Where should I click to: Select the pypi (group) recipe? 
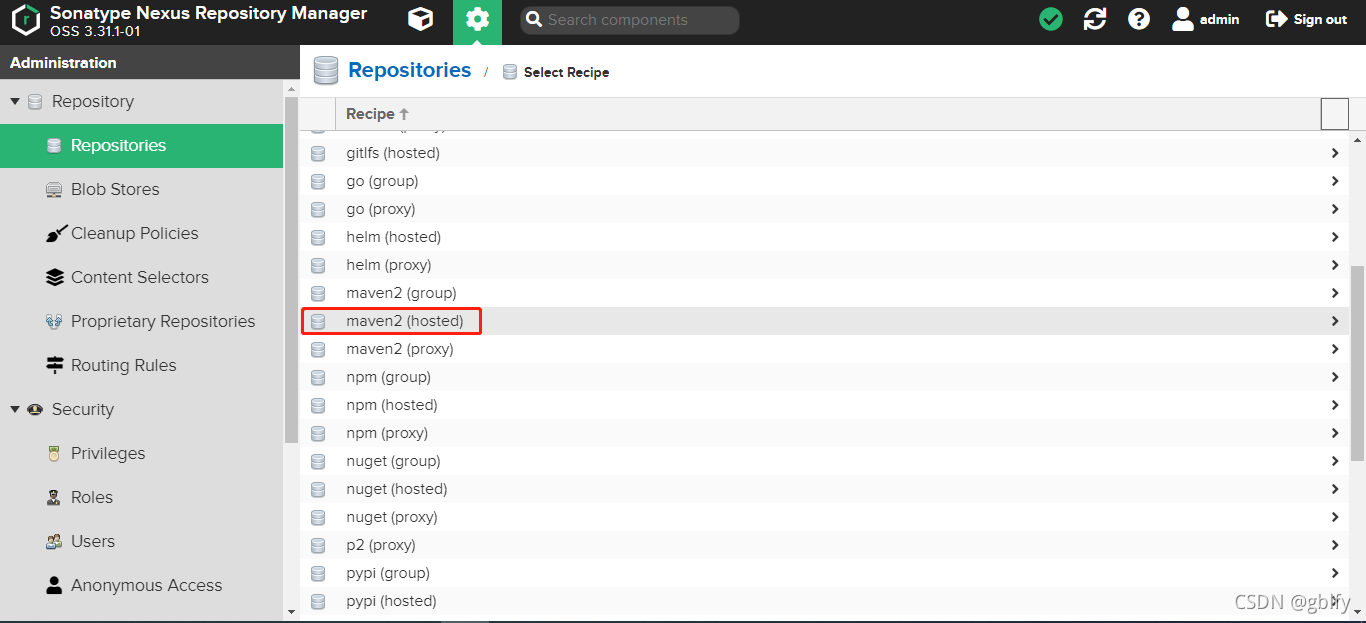(x=825, y=573)
